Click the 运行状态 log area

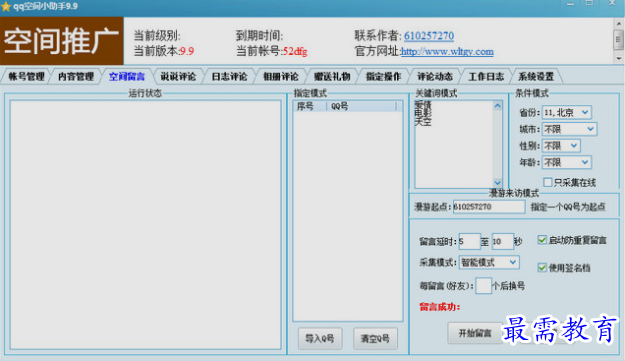click(x=145, y=224)
